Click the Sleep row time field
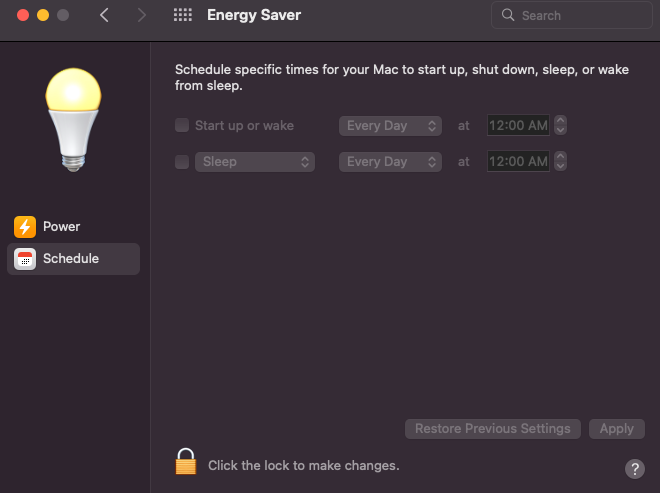 (x=518, y=161)
